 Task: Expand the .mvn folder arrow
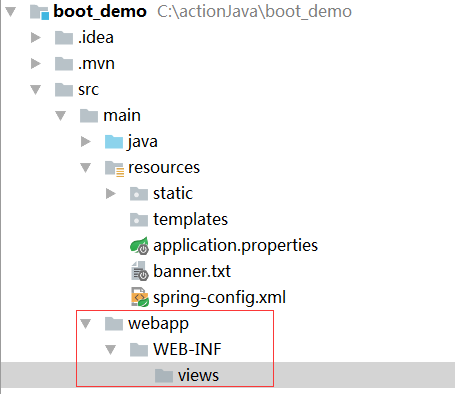tap(36, 64)
